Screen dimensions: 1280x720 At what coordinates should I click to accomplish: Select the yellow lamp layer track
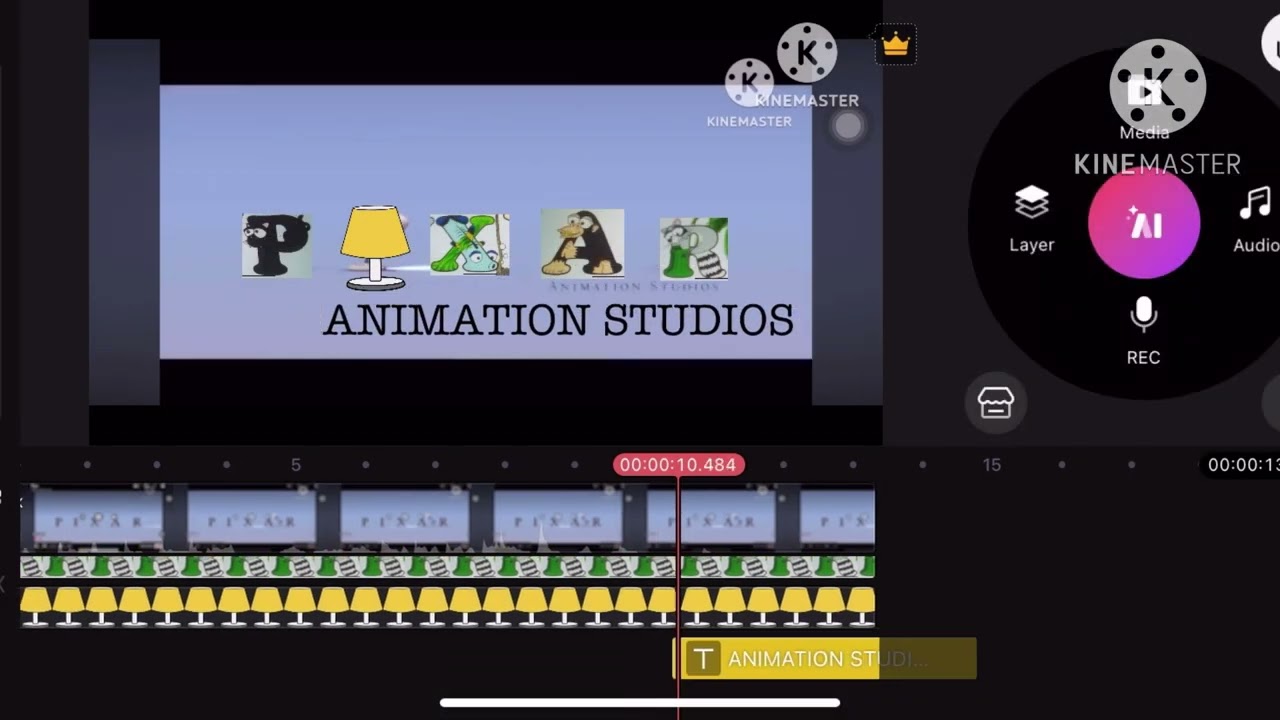448,606
